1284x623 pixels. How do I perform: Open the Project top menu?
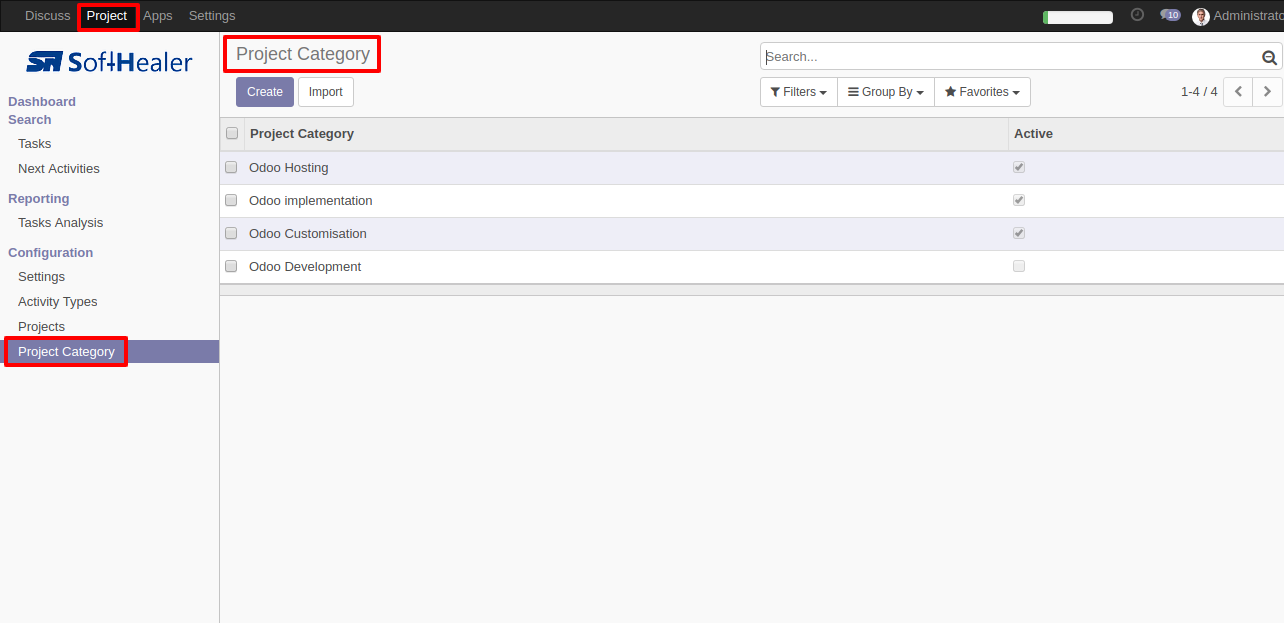tap(107, 16)
